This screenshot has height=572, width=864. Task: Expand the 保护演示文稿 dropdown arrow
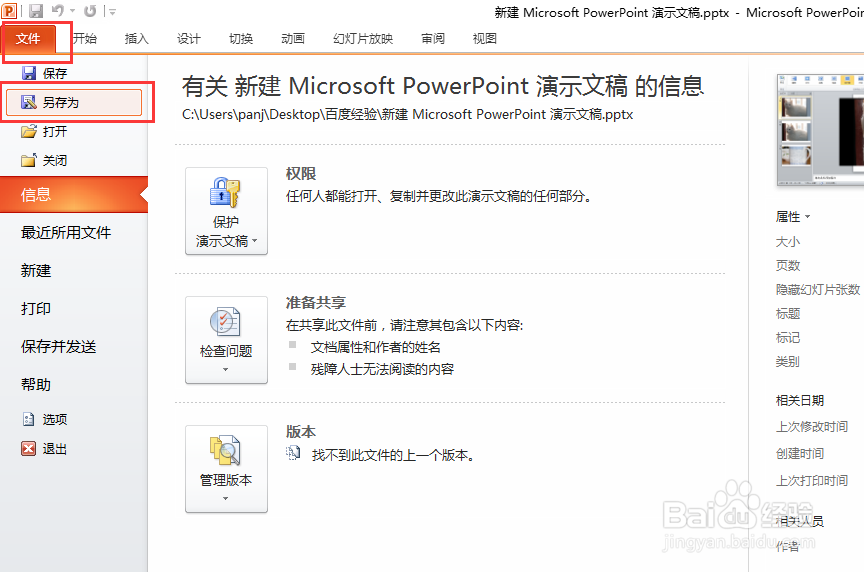pyautogui.click(x=255, y=241)
